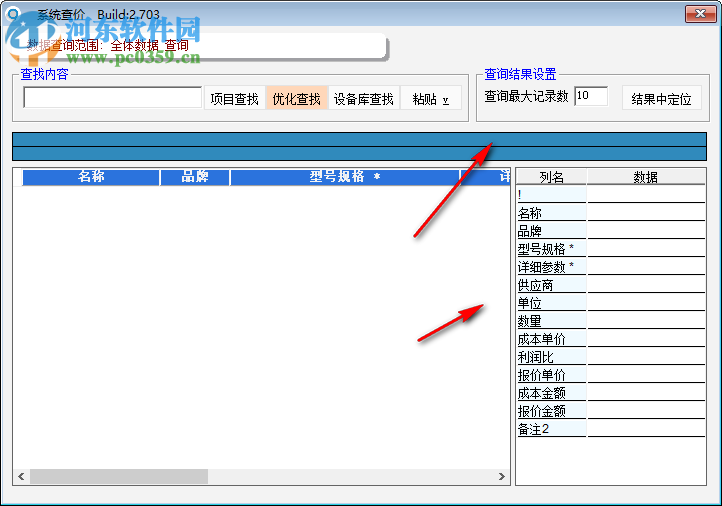Click the 查询最大记录数 input field
Image resolution: width=722 pixels, height=506 pixels.
pos(591,96)
